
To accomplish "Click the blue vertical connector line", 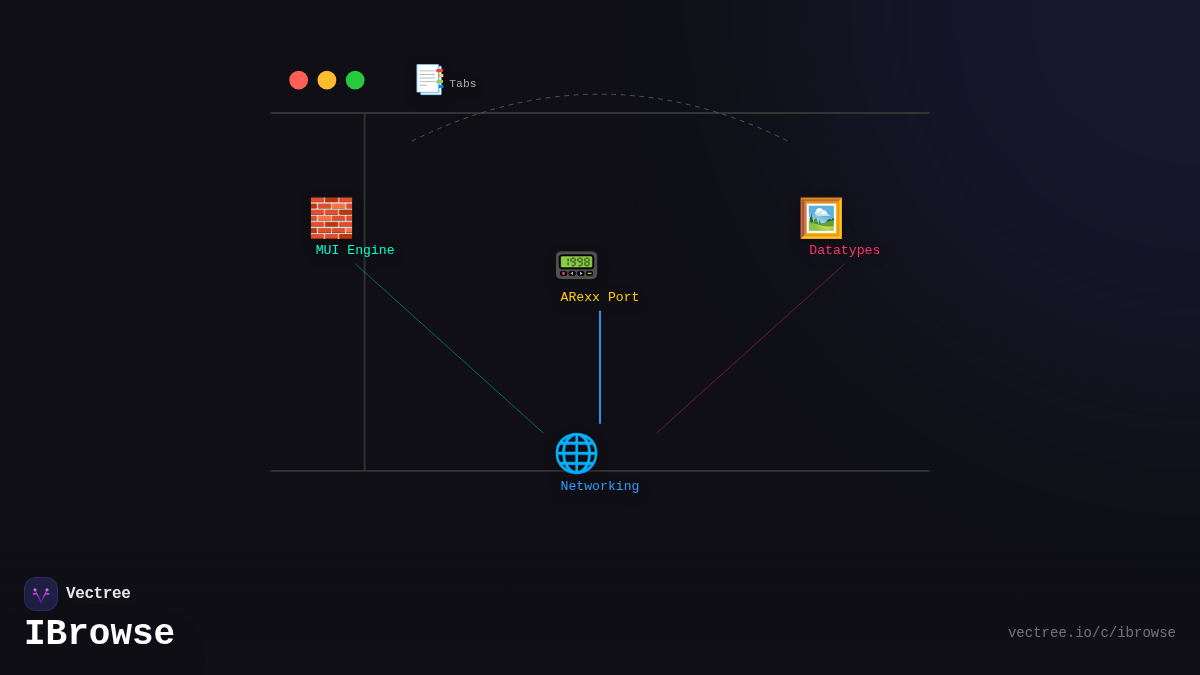I will pyautogui.click(x=600, y=367).
